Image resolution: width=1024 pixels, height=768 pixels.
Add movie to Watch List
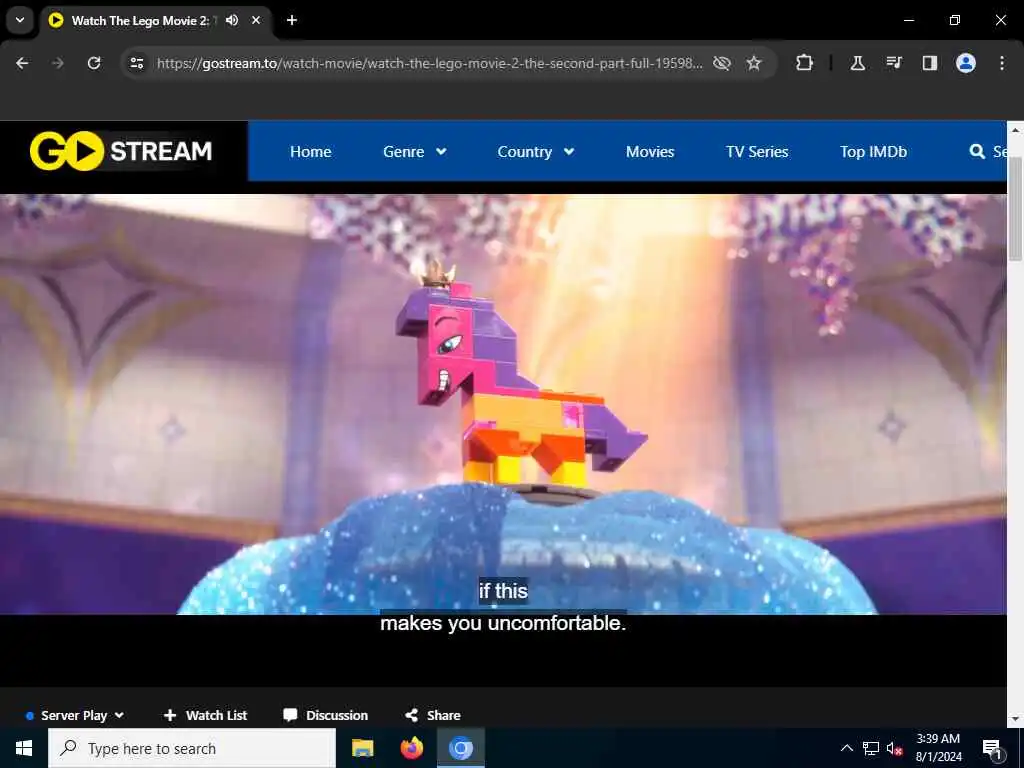pyautogui.click(x=205, y=715)
